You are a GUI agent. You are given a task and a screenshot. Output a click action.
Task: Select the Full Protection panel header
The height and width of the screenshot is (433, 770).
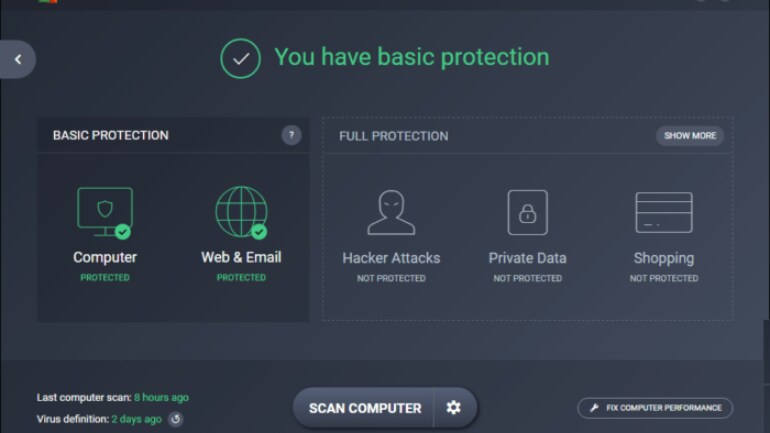pos(528,136)
